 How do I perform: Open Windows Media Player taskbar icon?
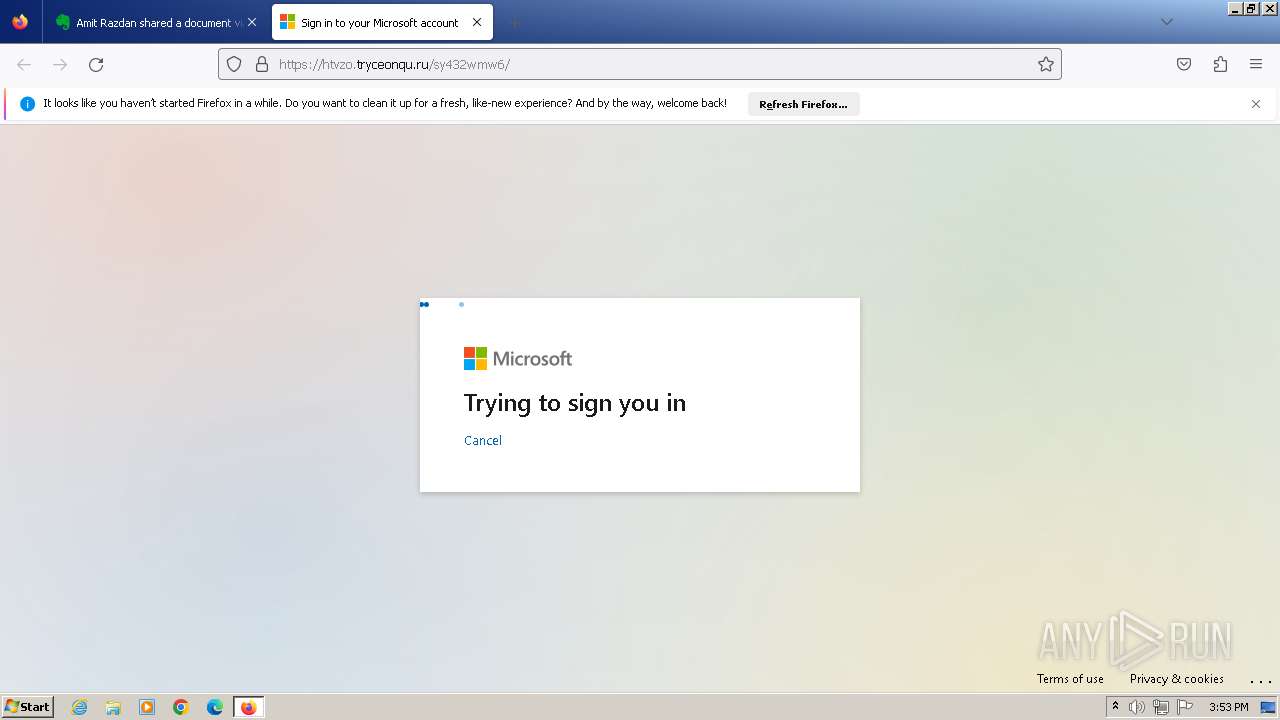pos(147,707)
